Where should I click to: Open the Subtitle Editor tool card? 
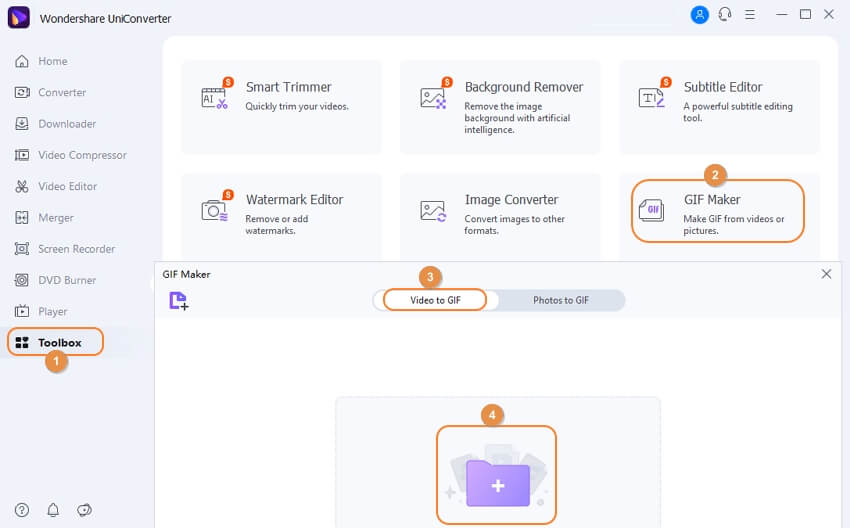[719, 106]
